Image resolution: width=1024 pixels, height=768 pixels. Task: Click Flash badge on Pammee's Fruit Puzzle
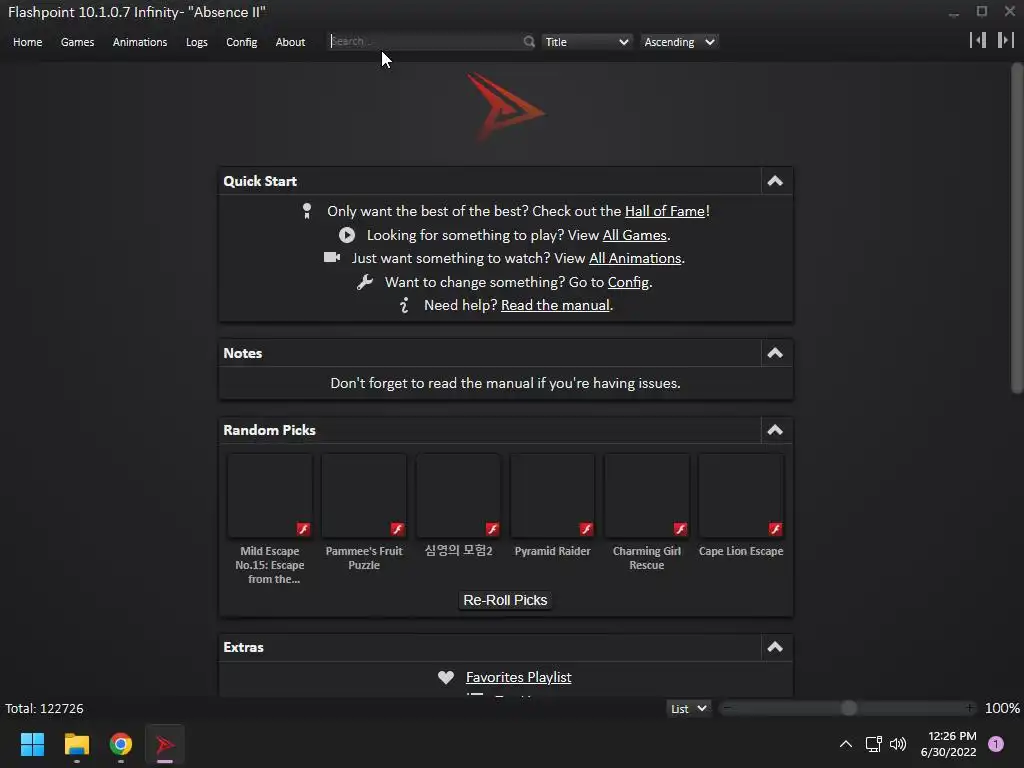point(397,528)
